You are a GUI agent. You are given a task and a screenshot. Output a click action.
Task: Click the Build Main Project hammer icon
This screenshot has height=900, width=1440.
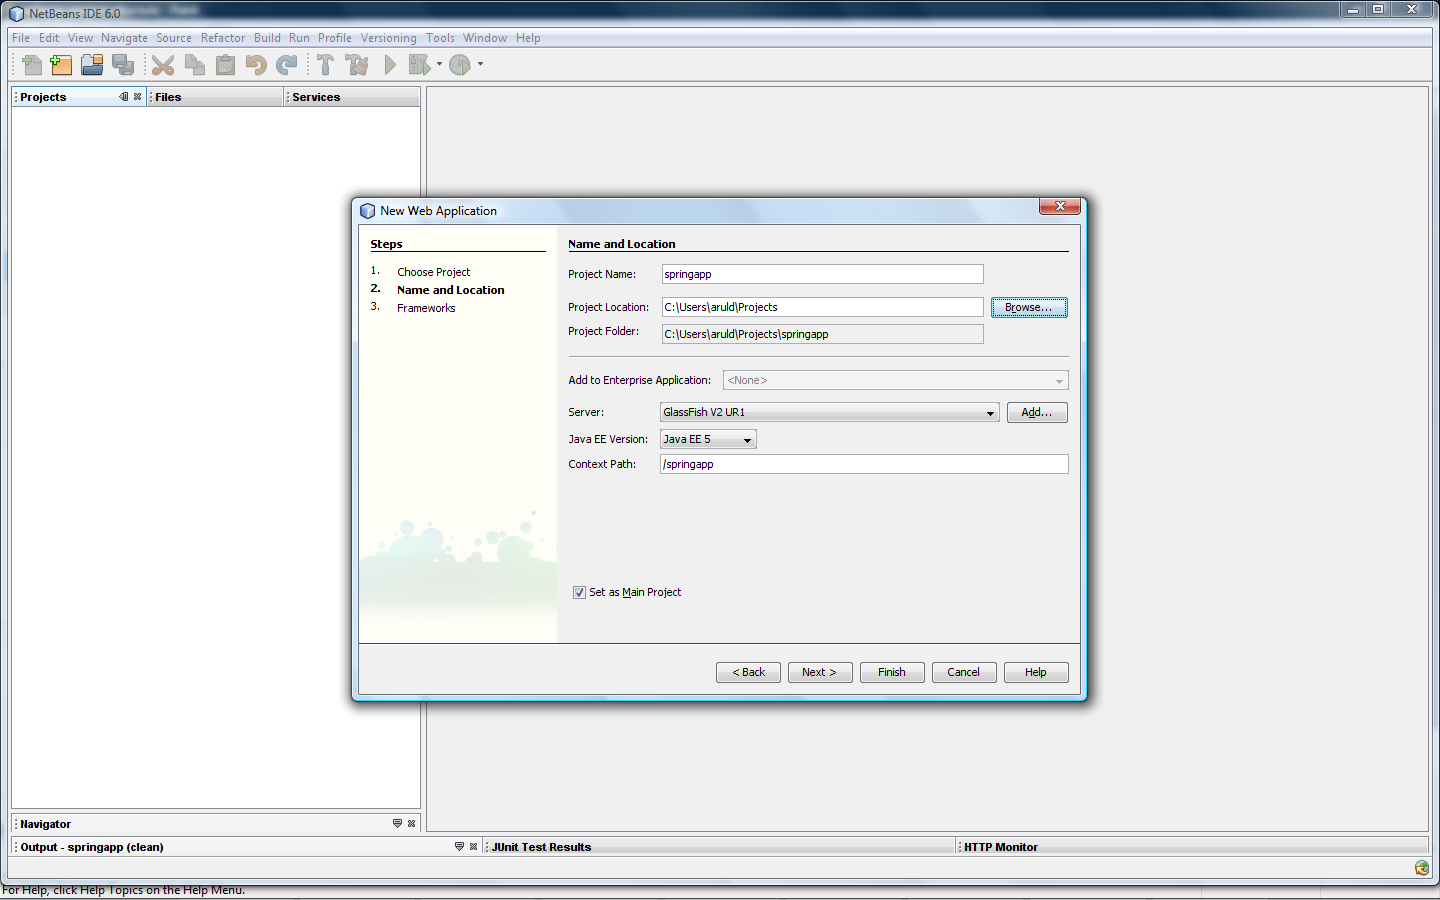[x=325, y=65]
